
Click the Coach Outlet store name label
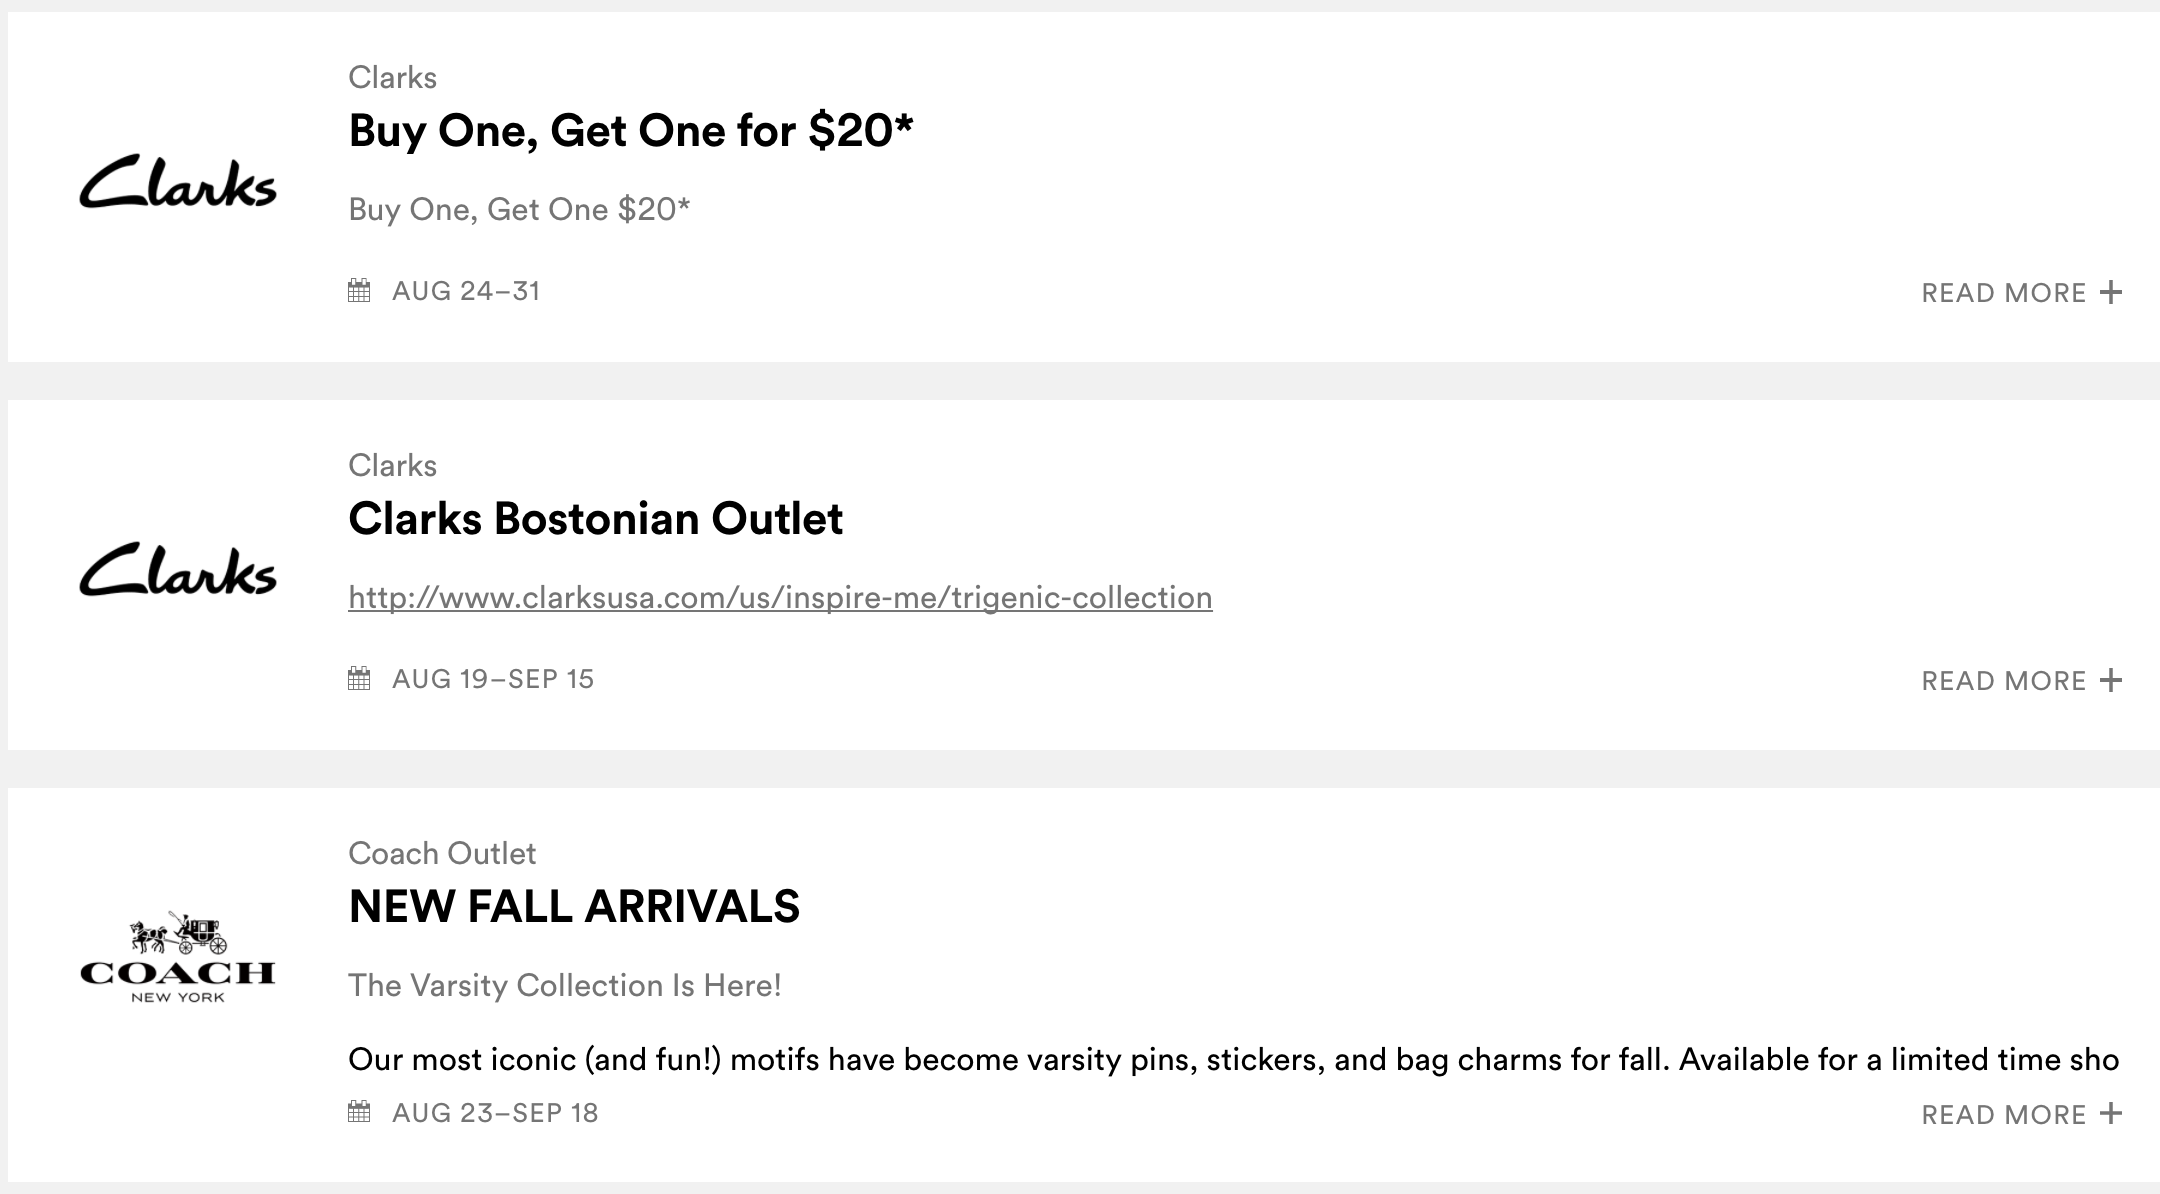coord(442,853)
